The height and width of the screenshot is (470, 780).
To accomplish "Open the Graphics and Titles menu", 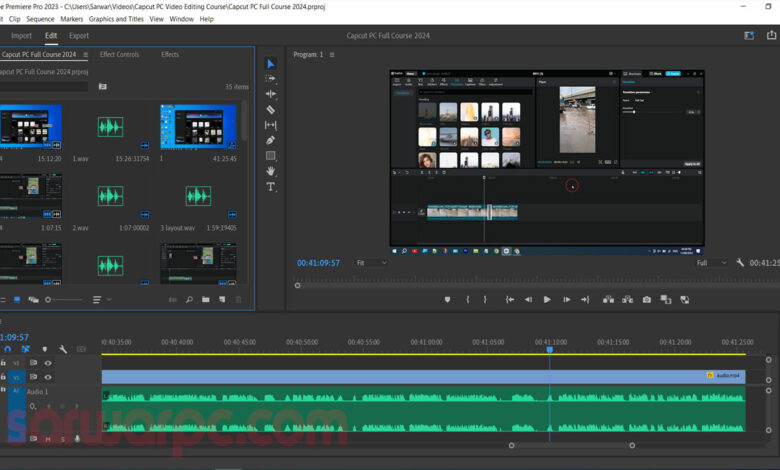I will (116, 19).
